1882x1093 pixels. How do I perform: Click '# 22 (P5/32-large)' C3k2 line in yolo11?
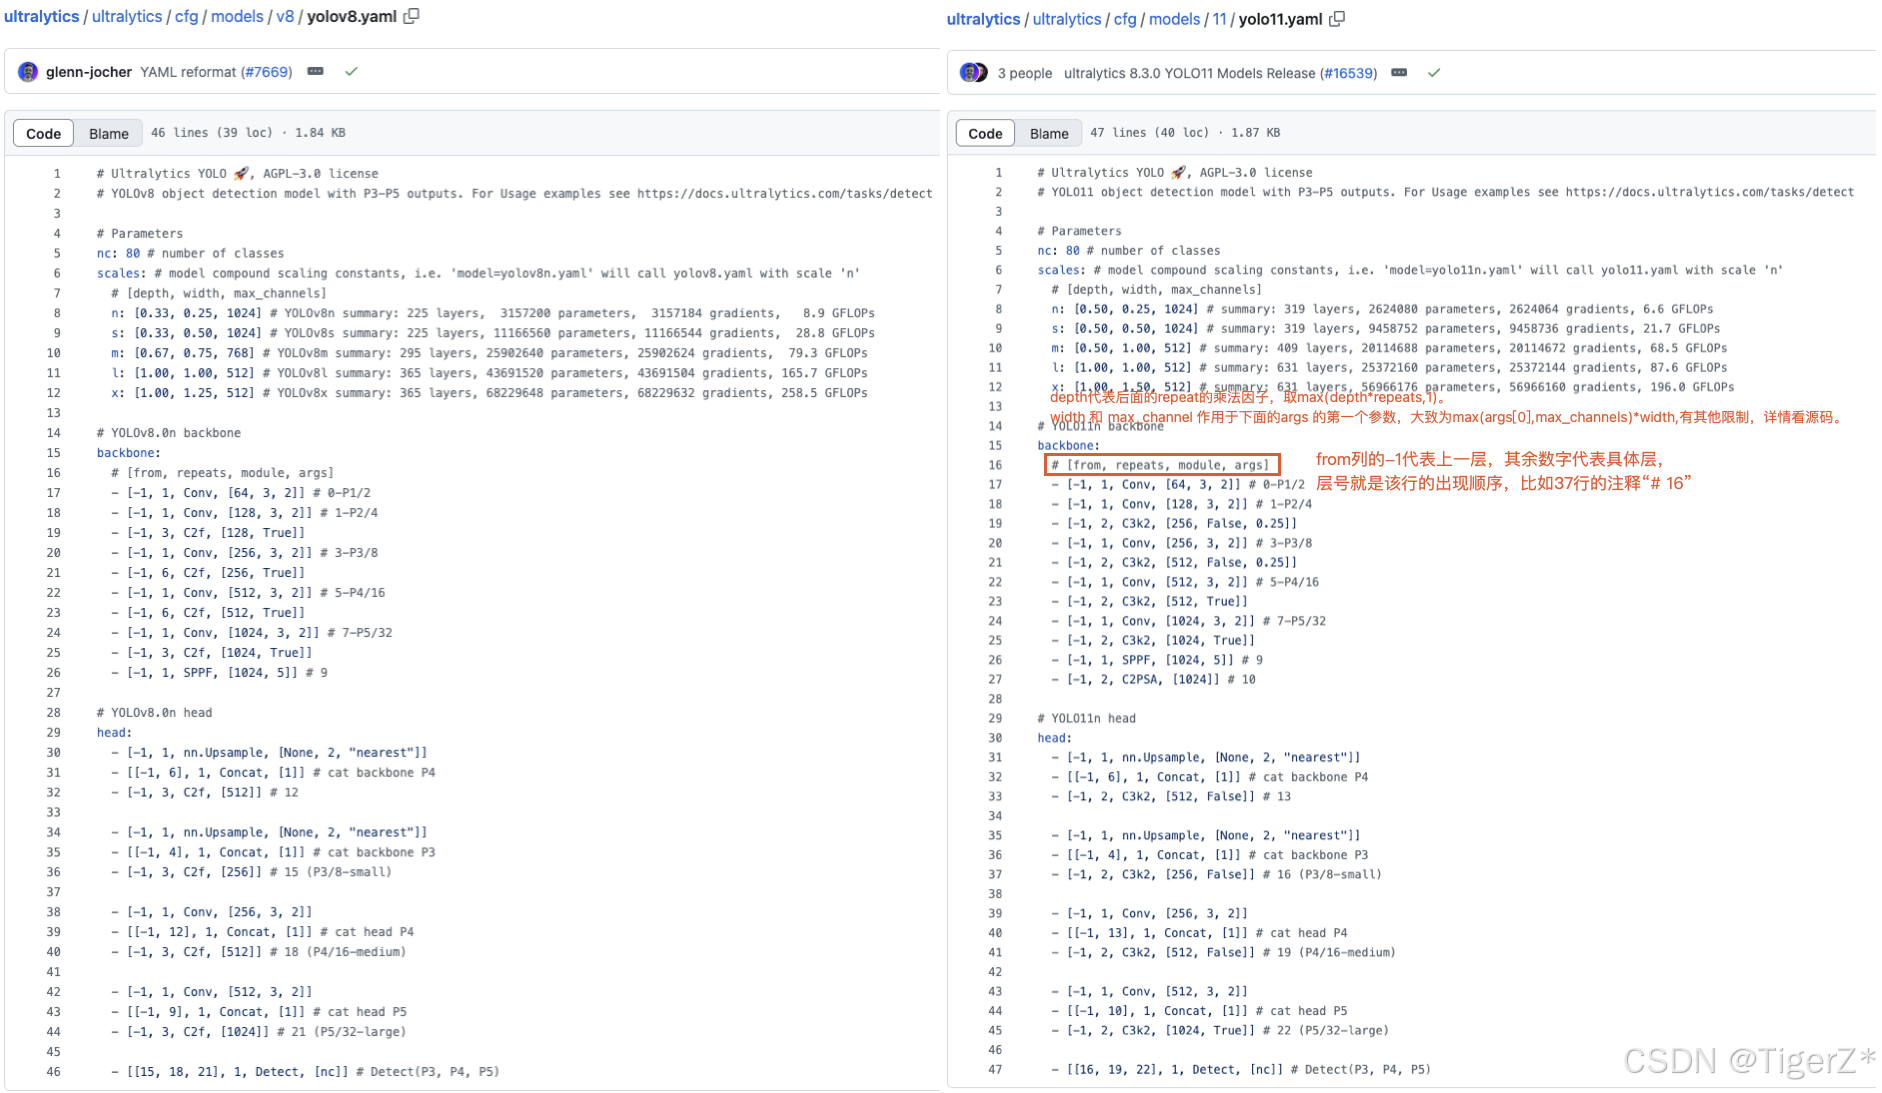(x=1220, y=1031)
